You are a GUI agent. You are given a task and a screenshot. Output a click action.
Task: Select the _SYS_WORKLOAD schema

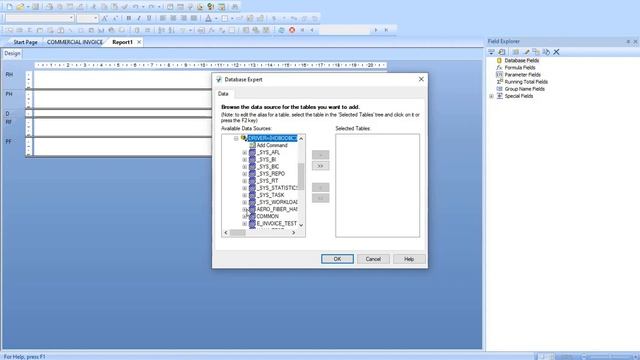pos(277,202)
